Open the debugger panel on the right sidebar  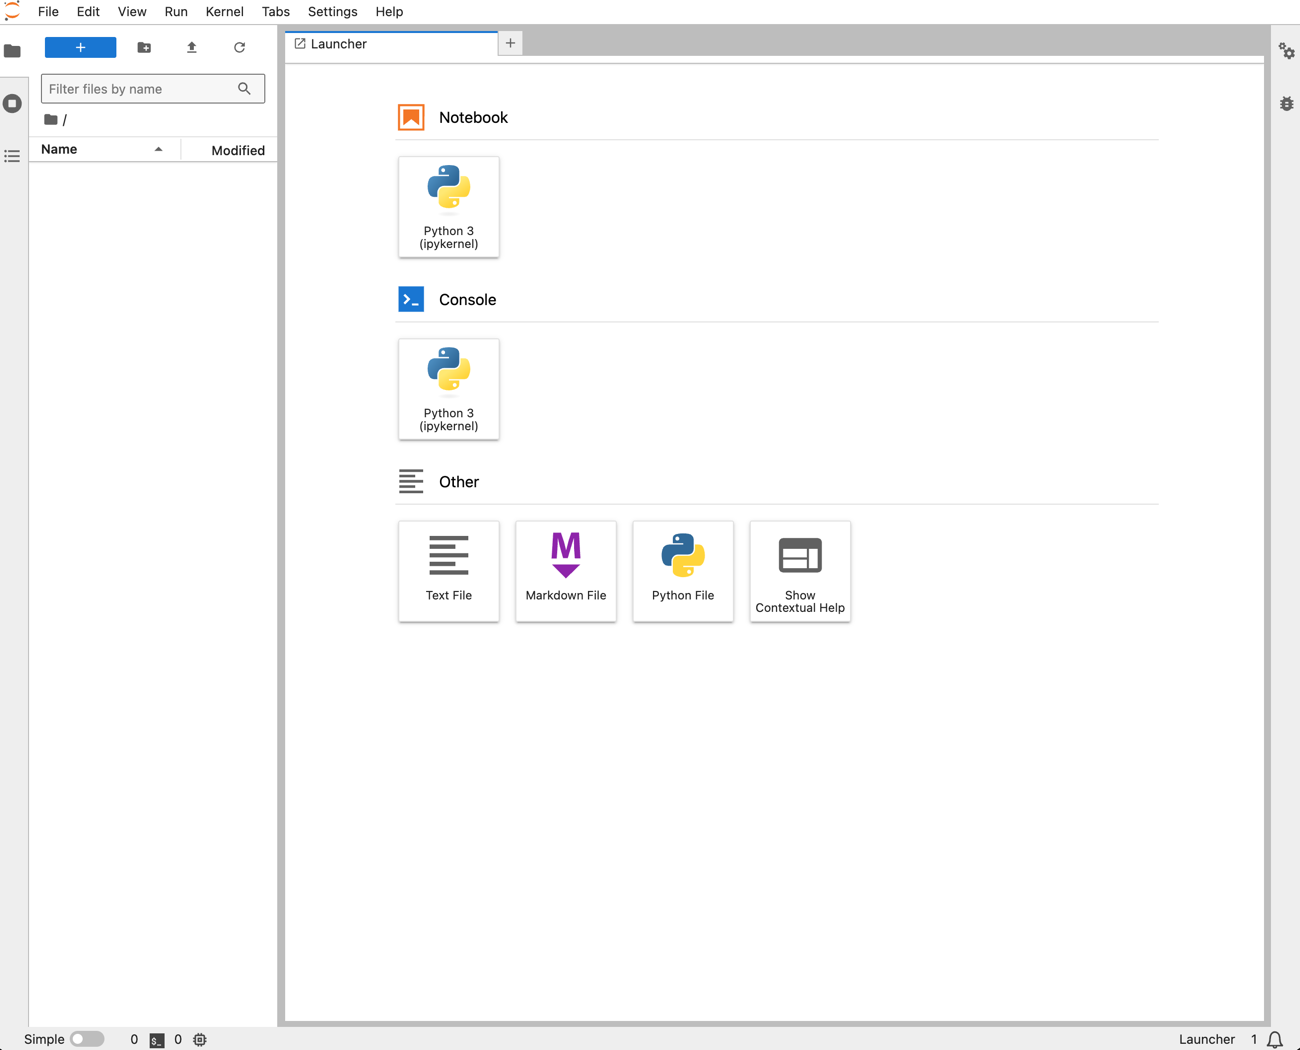pyautogui.click(x=1287, y=103)
